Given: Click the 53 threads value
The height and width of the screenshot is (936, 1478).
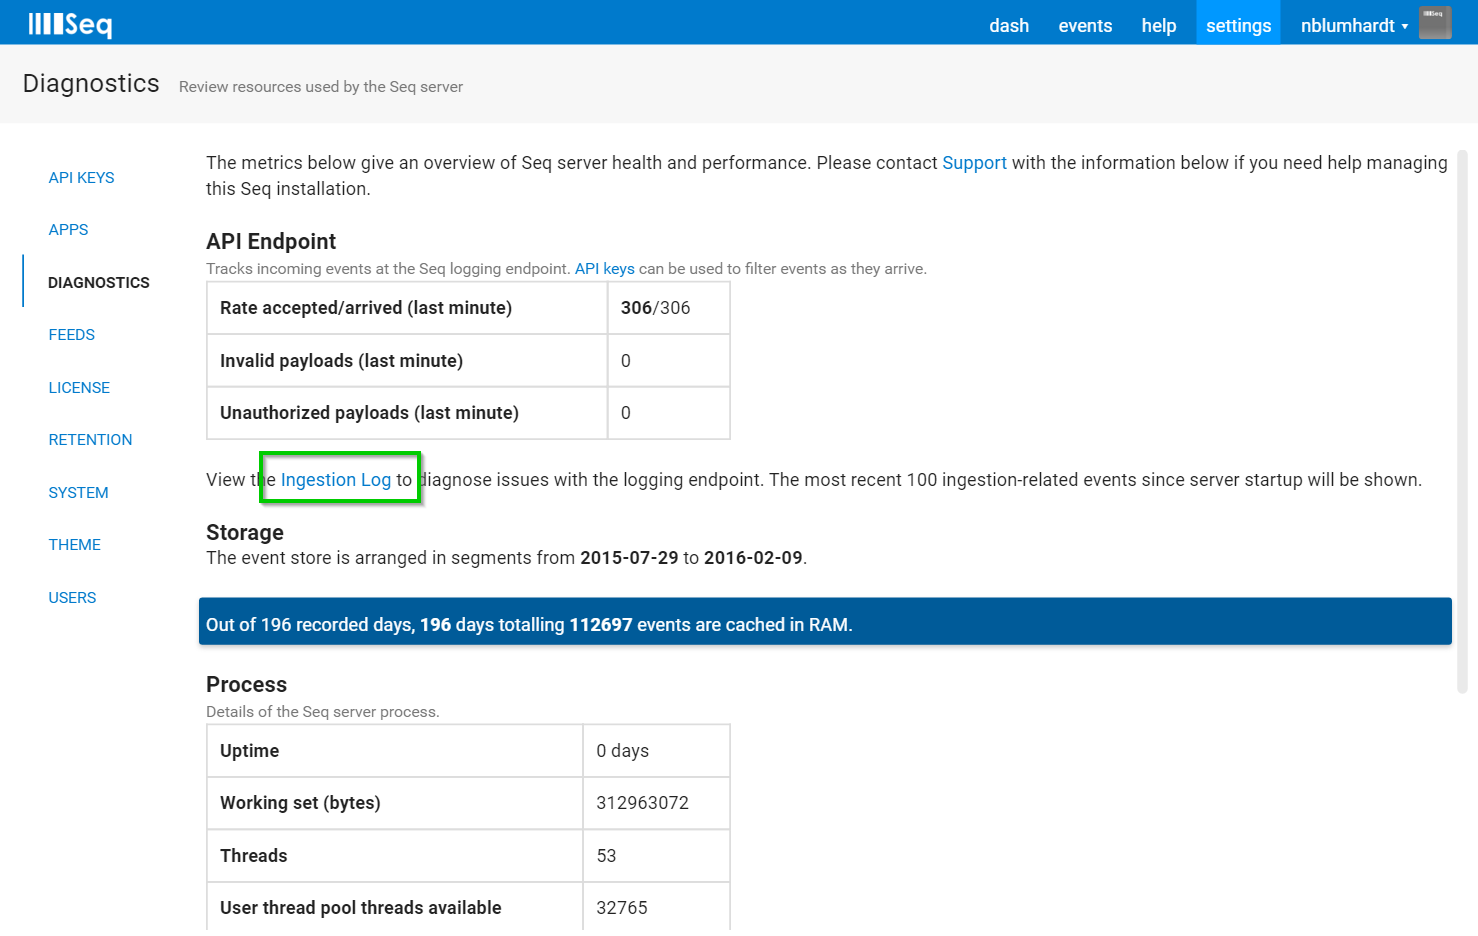Looking at the screenshot, I should coord(606,856).
